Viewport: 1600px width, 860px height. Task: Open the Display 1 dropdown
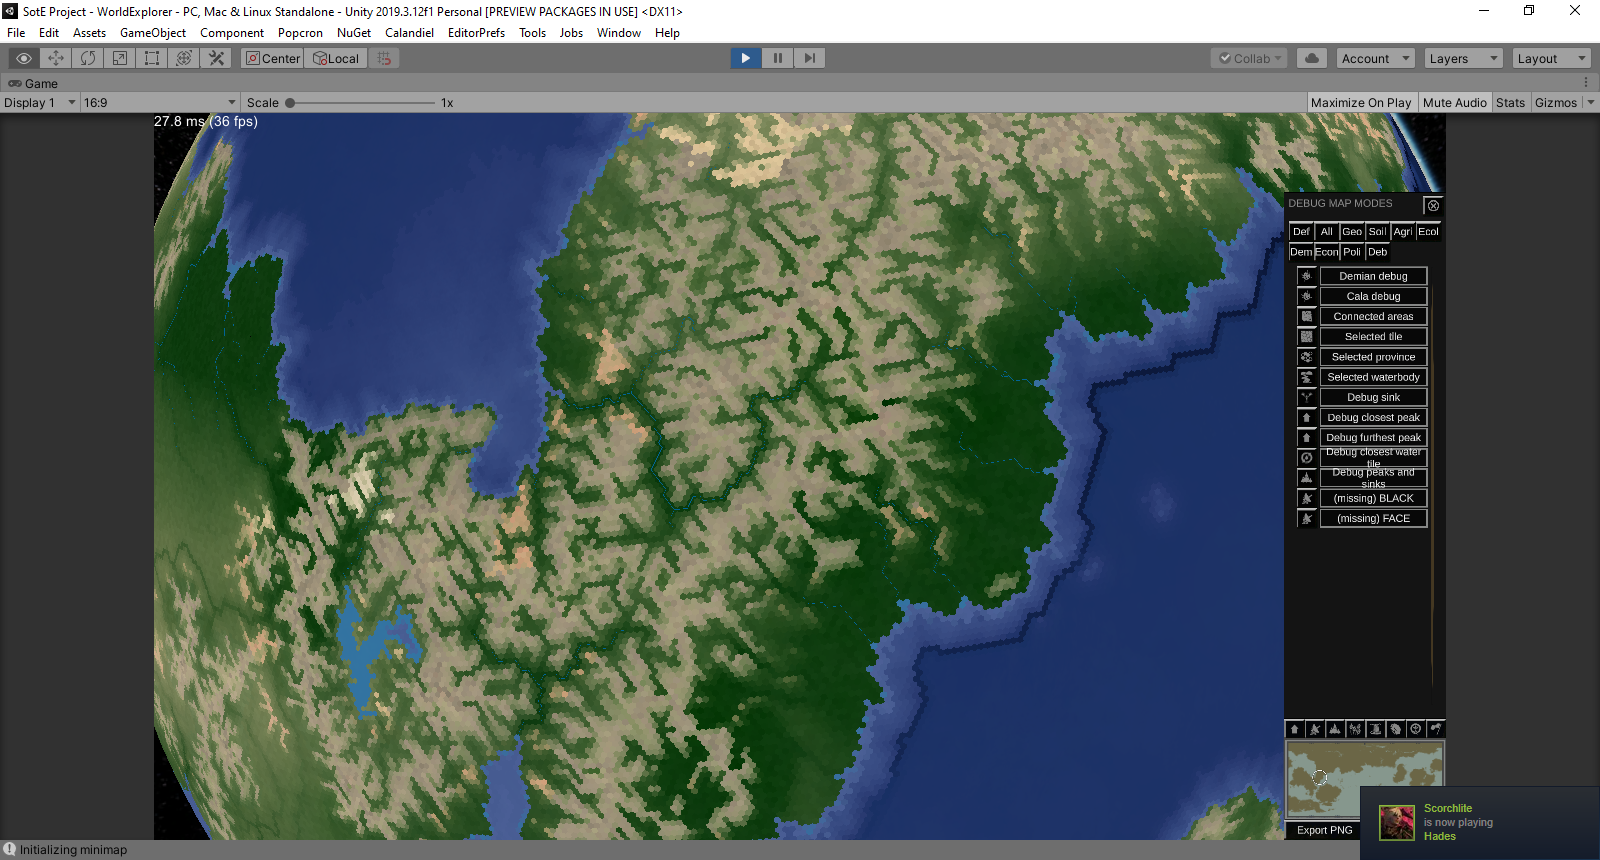[40, 102]
